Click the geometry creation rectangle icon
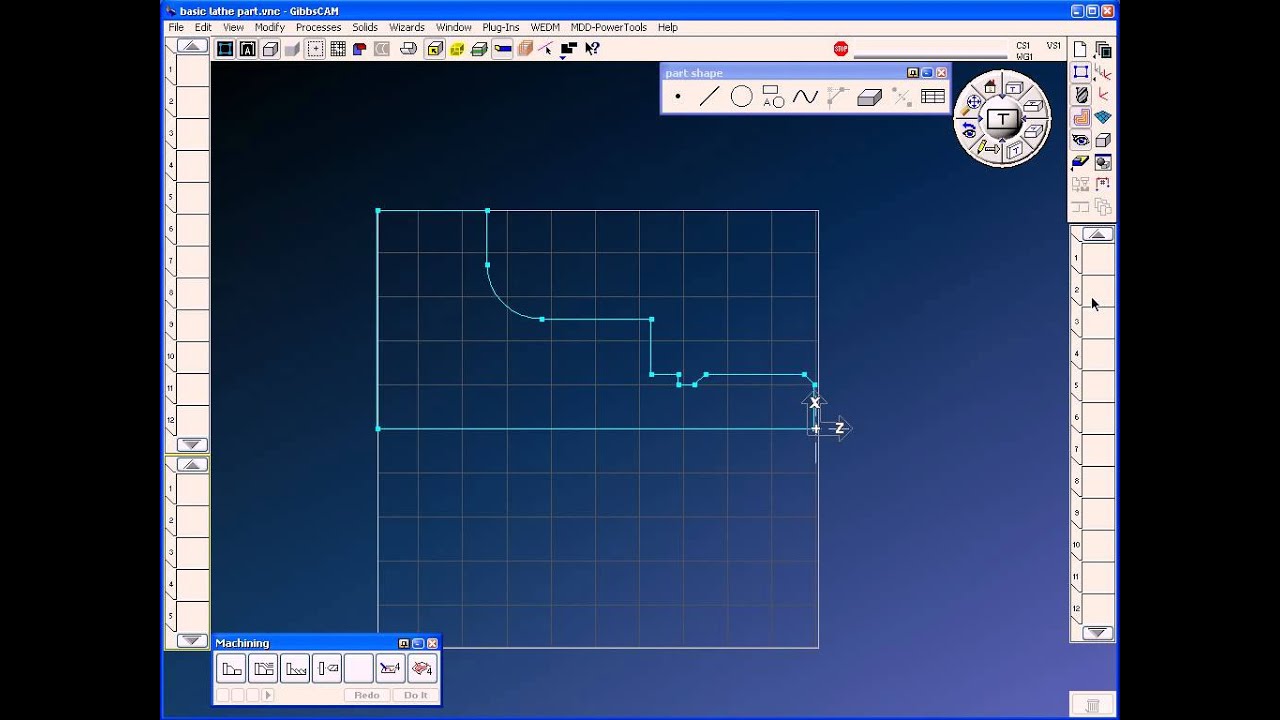The height and width of the screenshot is (720, 1280). click(1081, 72)
